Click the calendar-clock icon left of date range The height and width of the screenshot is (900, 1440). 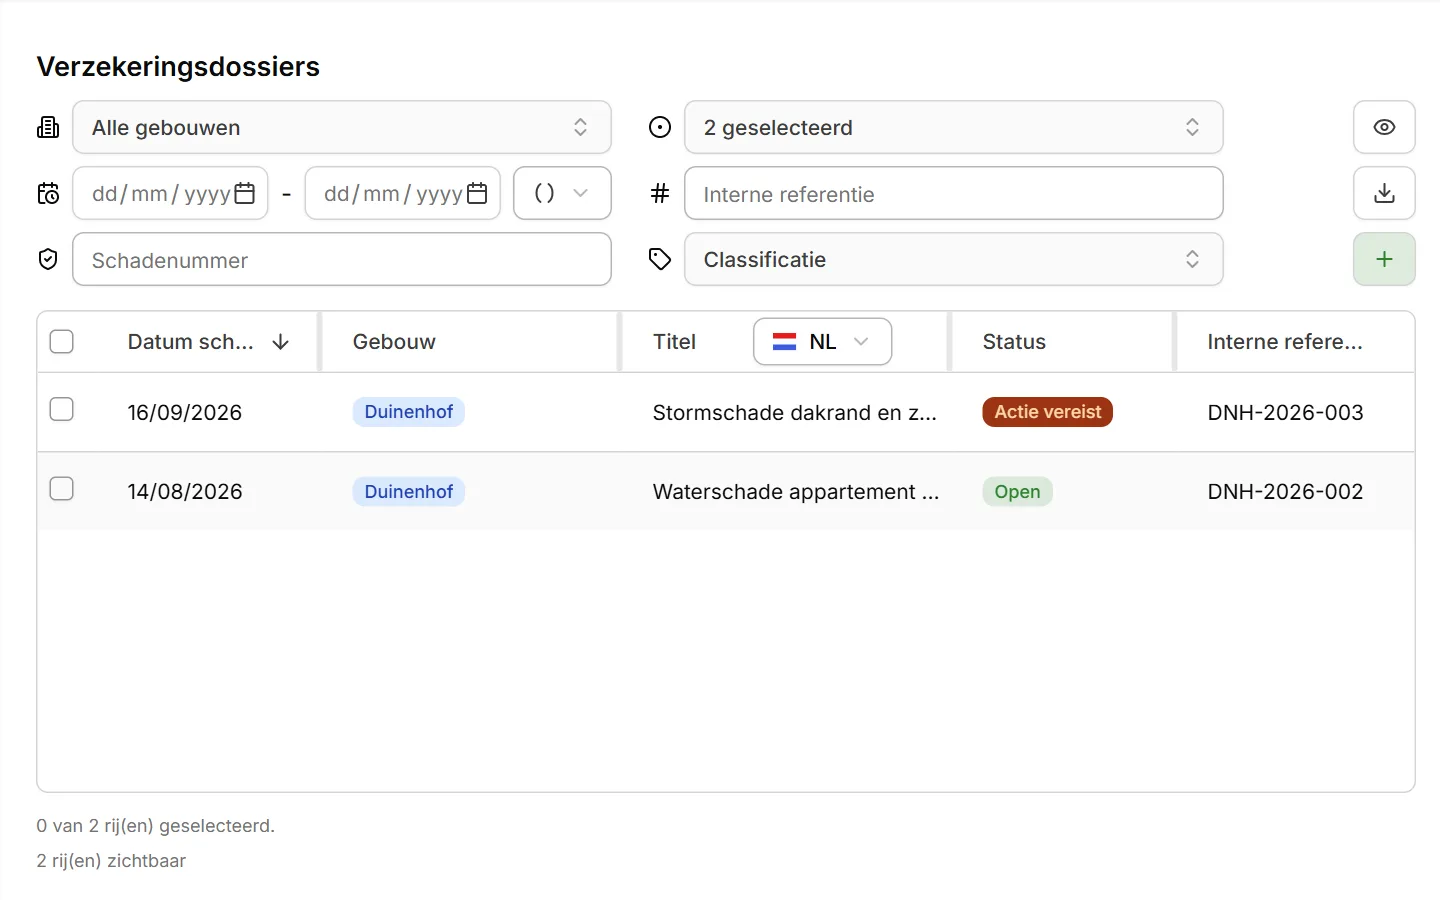pos(48,193)
